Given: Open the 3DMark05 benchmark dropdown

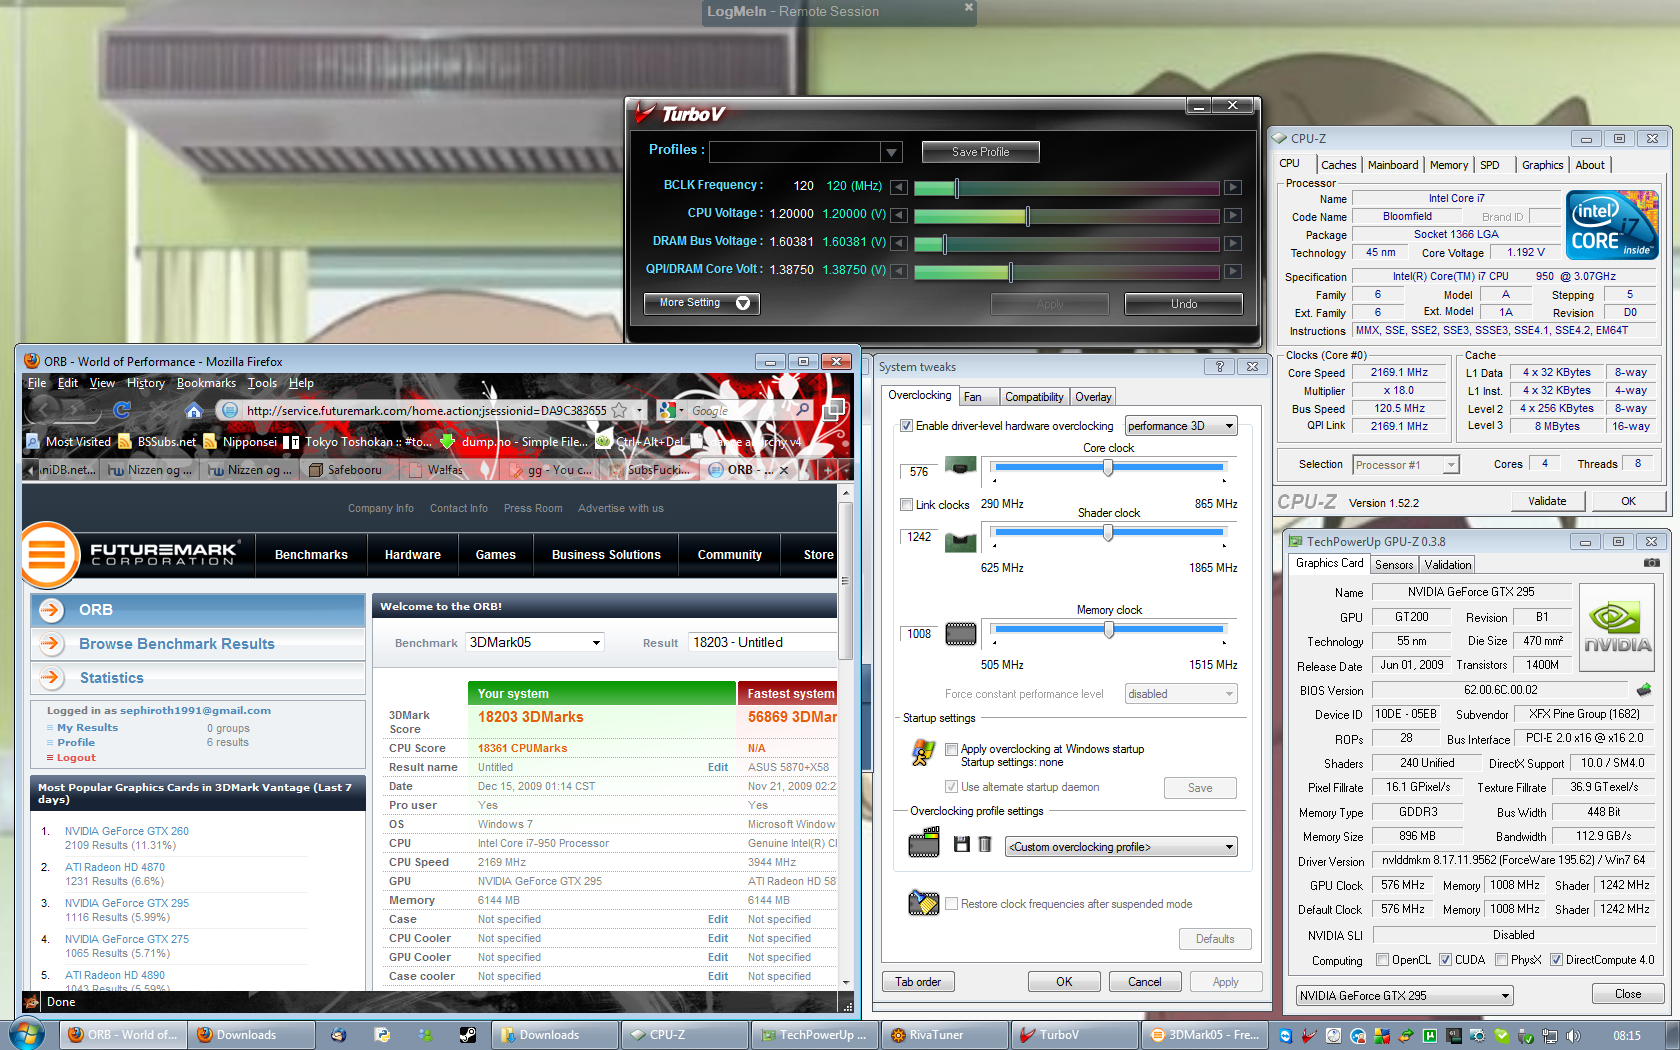Looking at the screenshot, I should [536, 643].
